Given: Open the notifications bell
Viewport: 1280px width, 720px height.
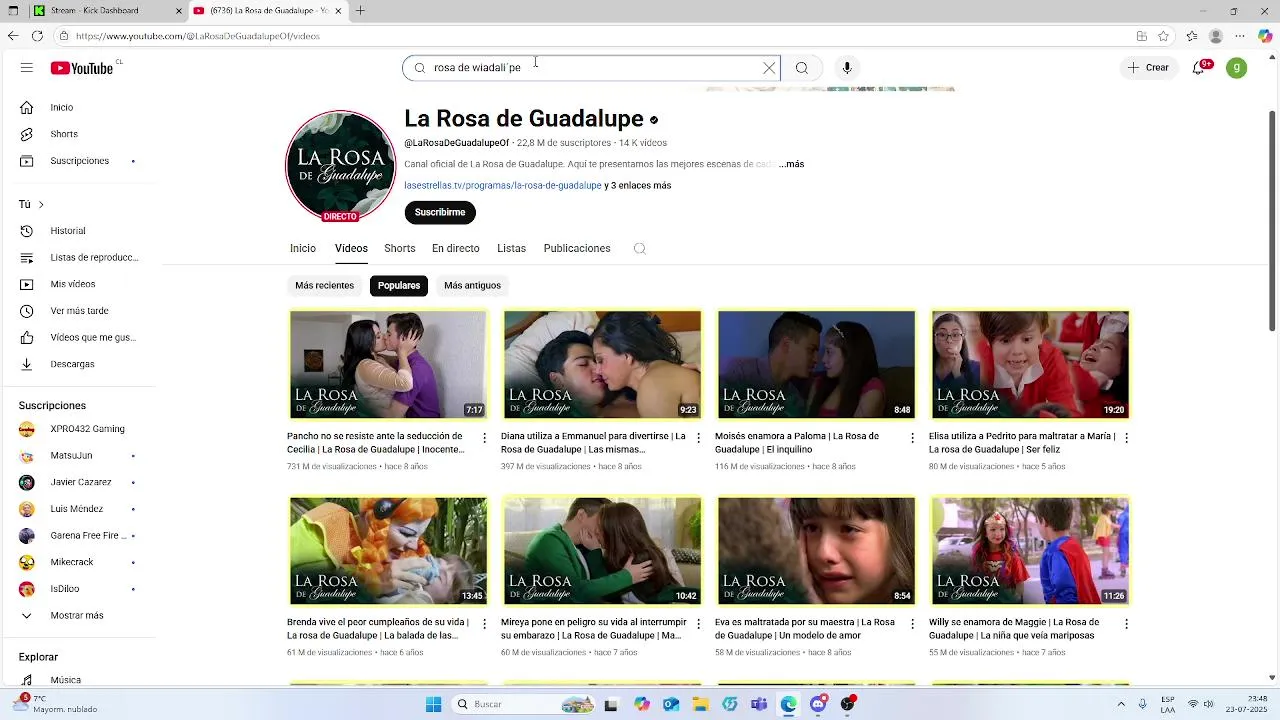Looking at the screenshot, I should (1199, 68).
